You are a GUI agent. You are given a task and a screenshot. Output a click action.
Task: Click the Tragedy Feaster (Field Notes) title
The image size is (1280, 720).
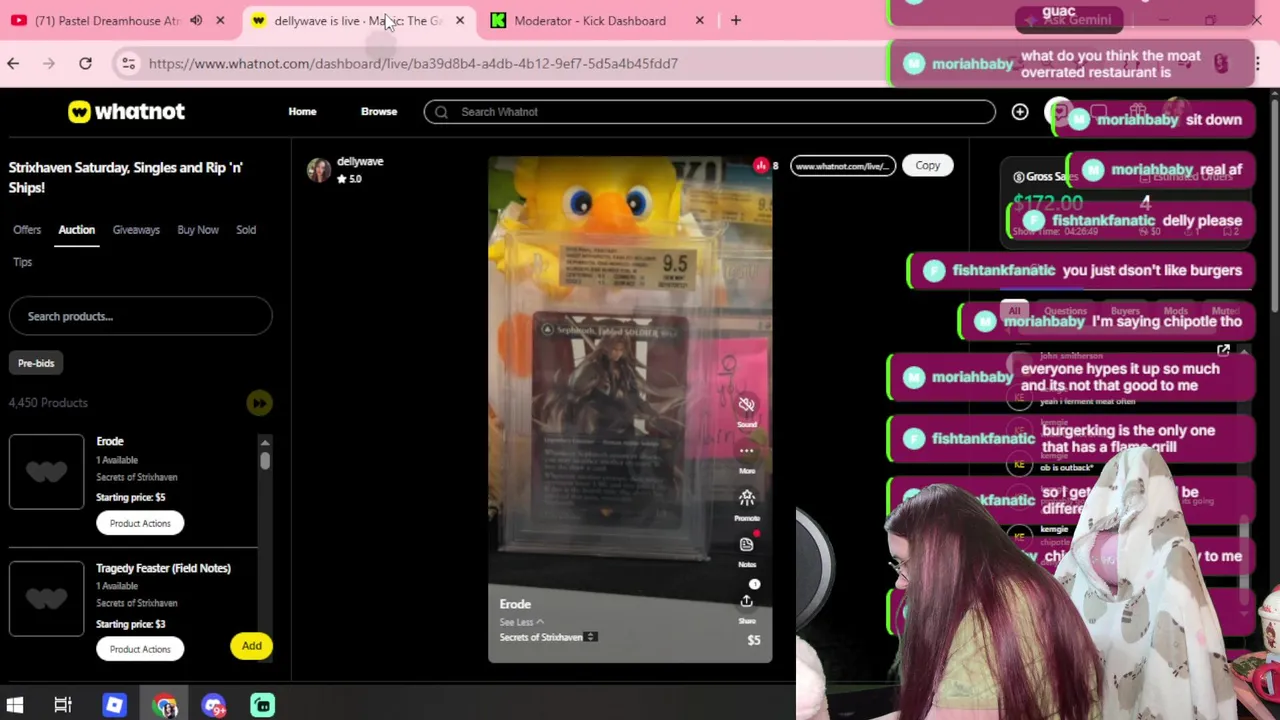click(163, 568)
